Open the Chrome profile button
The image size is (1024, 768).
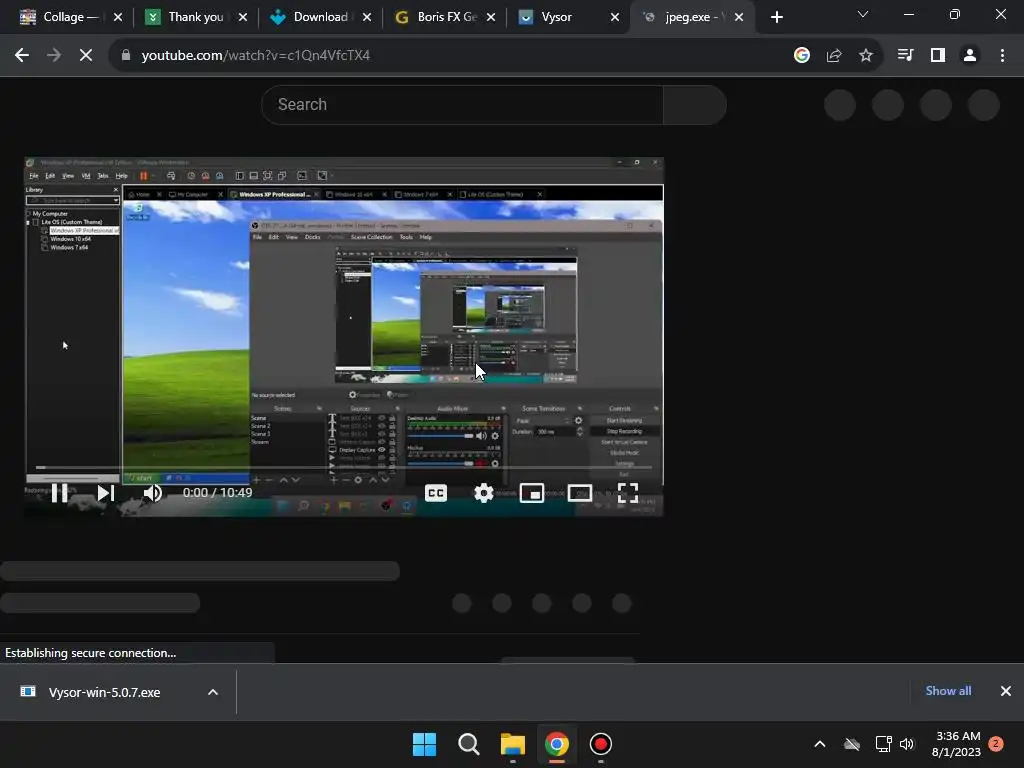tap(970, 56)
